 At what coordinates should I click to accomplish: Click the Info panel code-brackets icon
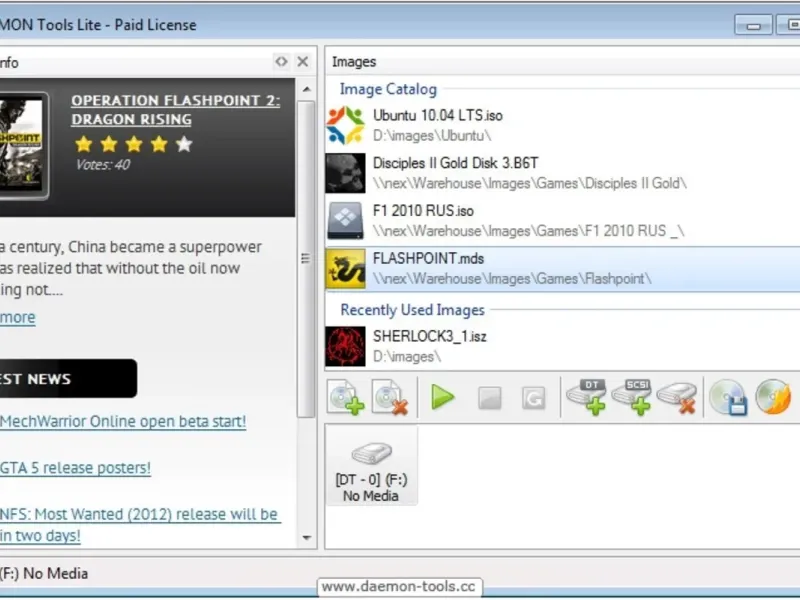point(281,61)
